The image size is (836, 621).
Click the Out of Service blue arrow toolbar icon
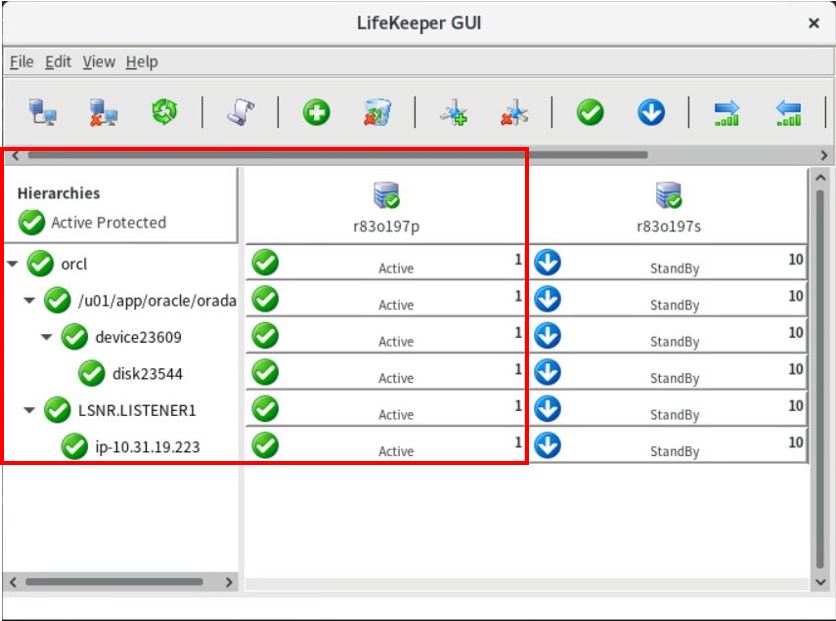651,112
